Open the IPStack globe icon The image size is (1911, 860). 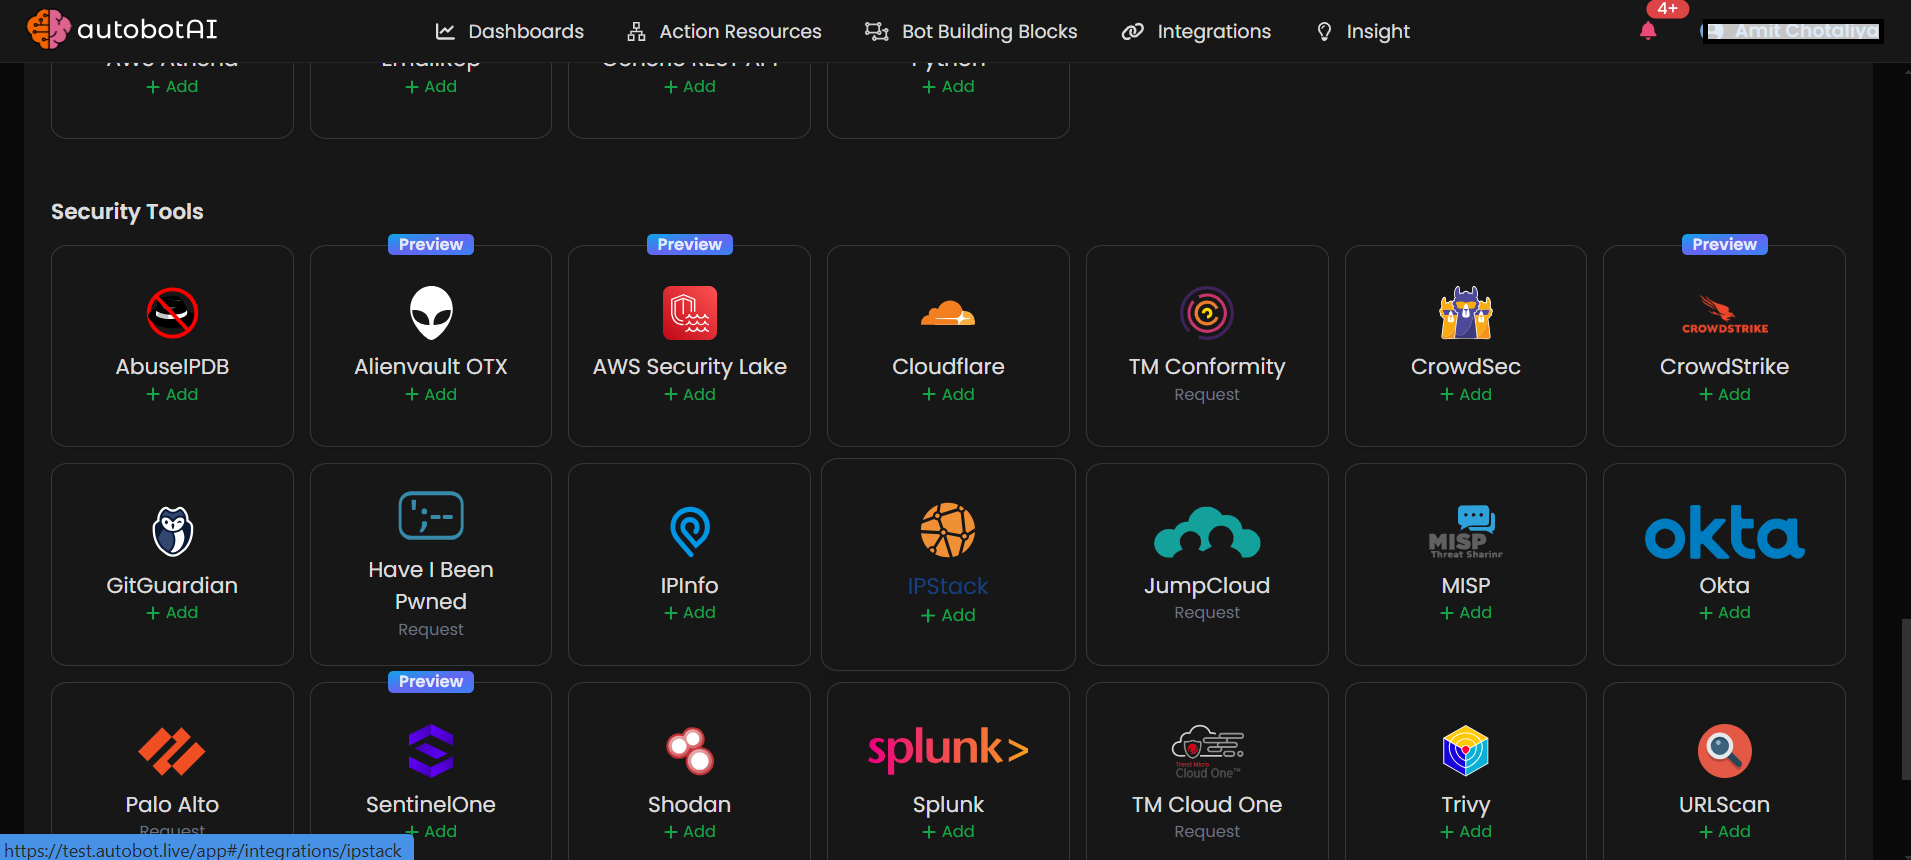[948, 530]
